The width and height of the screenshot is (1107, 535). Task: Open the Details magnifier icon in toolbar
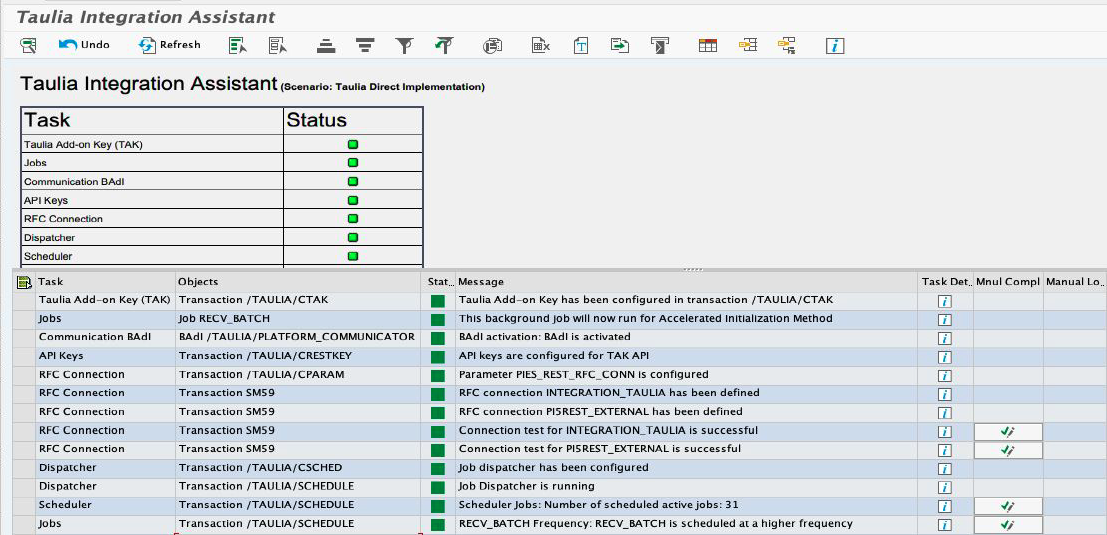pos(28,46)
